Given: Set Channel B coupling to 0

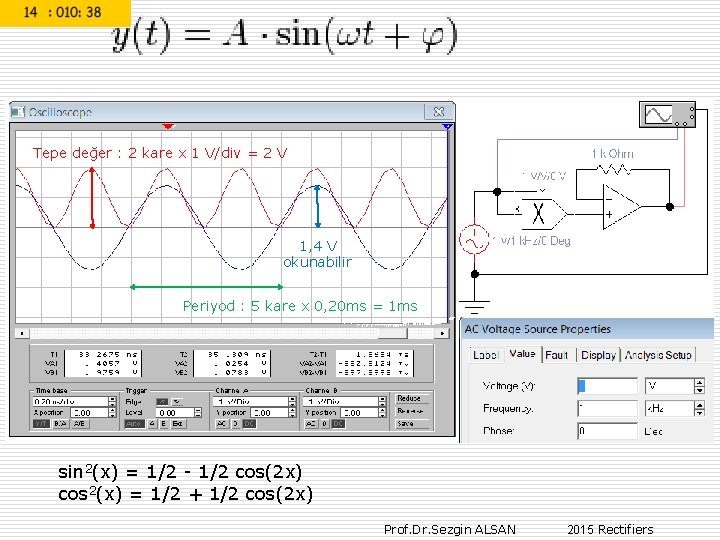Looking at the screenshot, I should (x=325, y=424).
